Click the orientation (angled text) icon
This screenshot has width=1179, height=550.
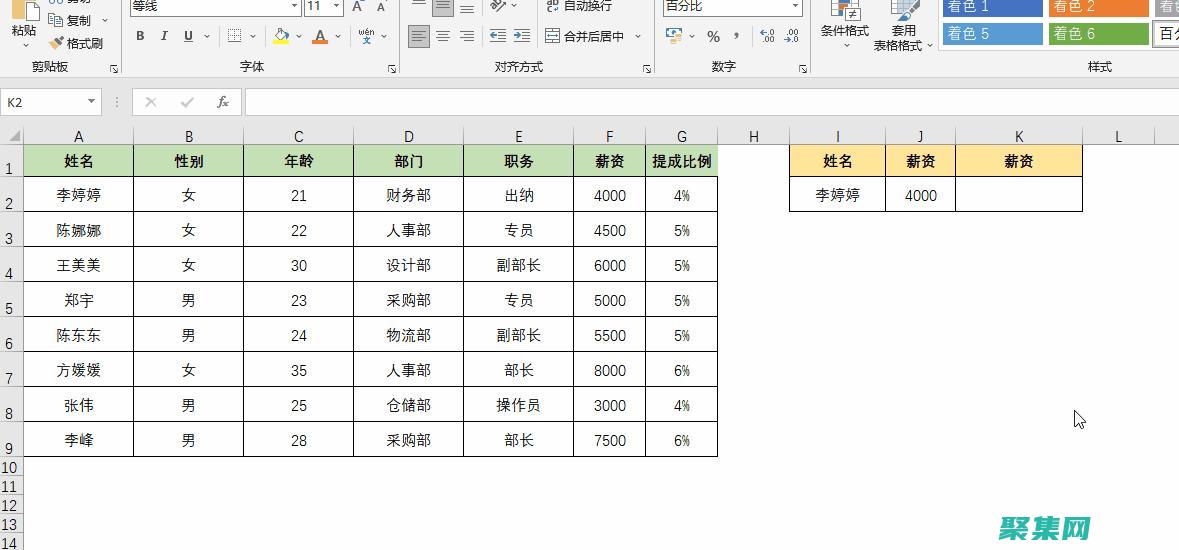(499, 6)
